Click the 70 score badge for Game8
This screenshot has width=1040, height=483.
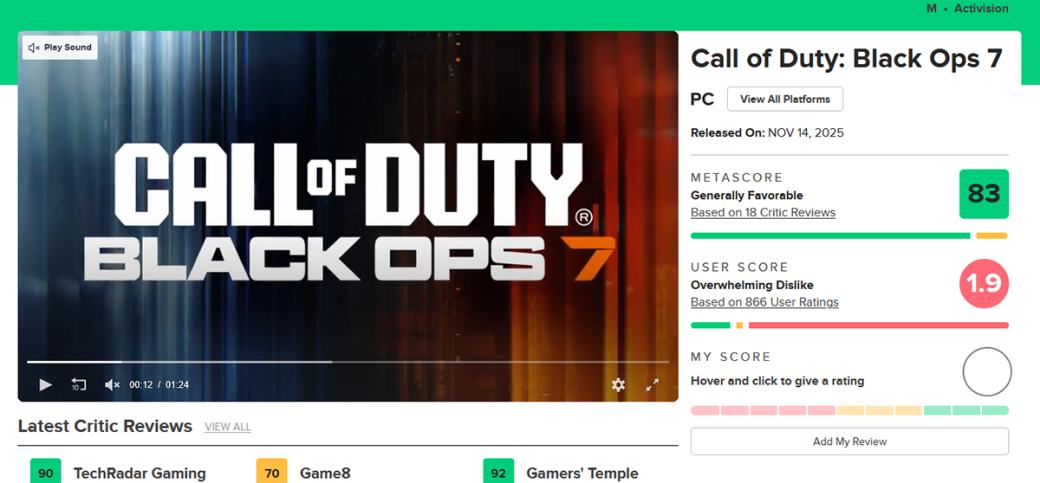tap(272, 470)
